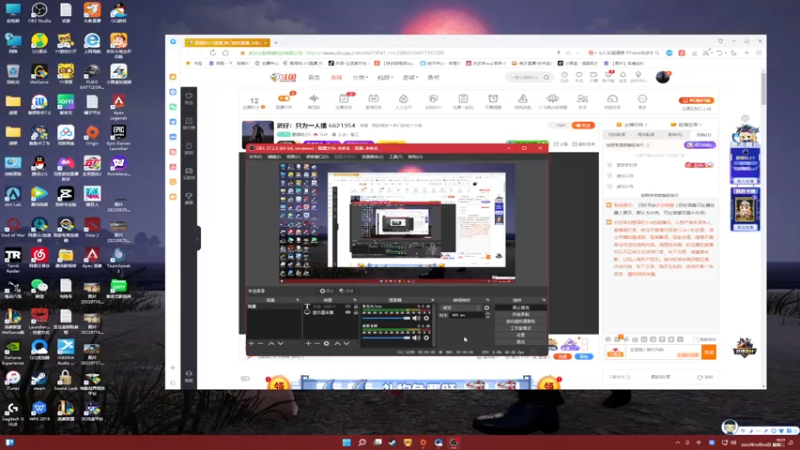Open Dota 2 desktop shortcut
Image resolution: width=800 pixels, height=450 pixels.
pos(92,227)
